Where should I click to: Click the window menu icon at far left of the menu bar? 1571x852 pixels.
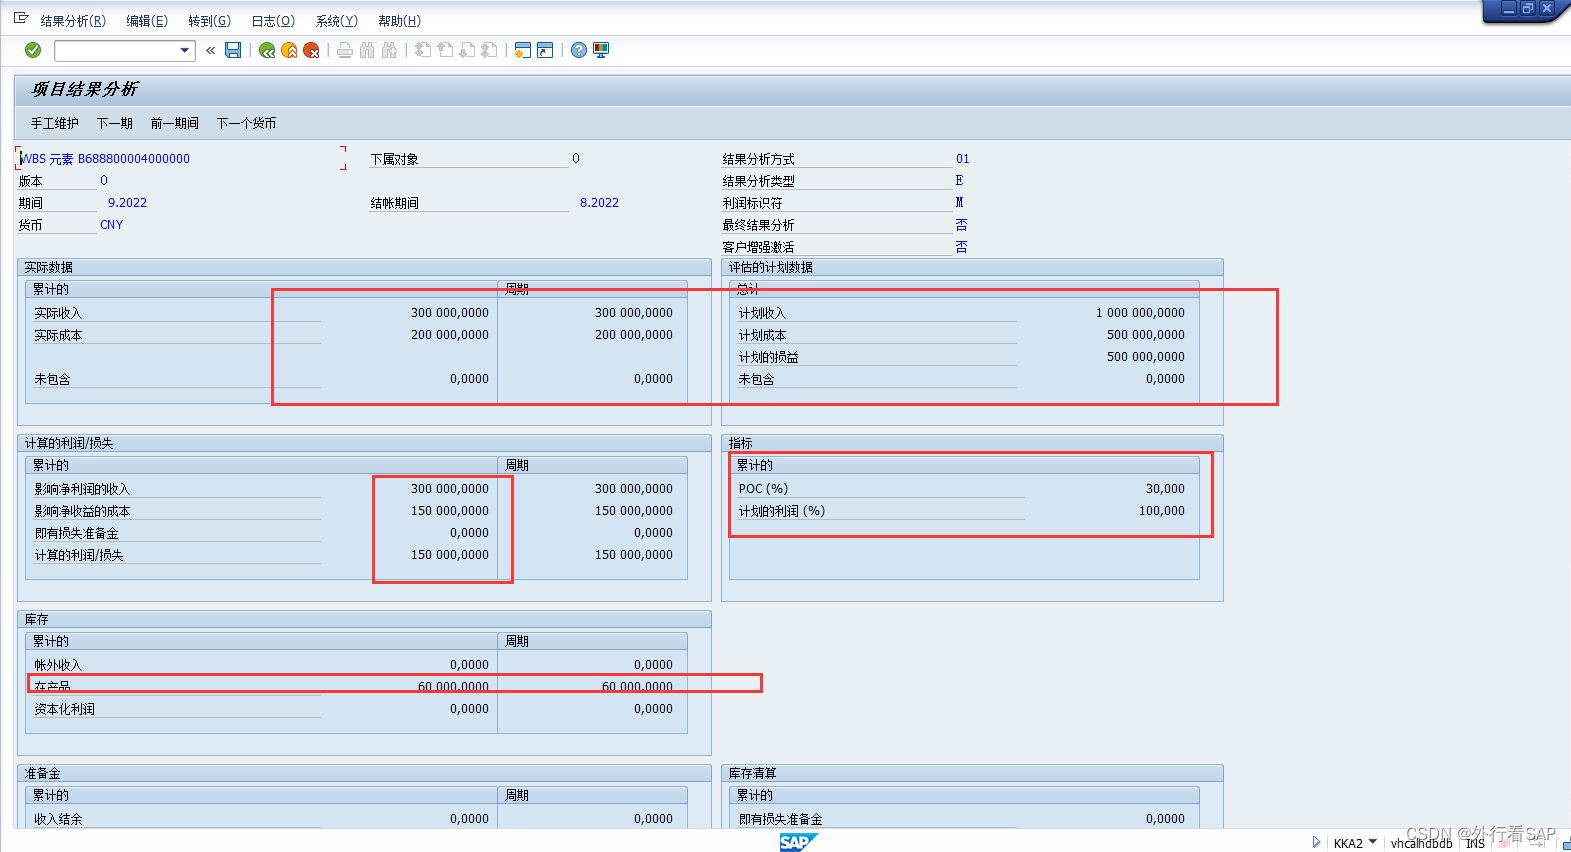pyautogui.click(x=21, y=19)
